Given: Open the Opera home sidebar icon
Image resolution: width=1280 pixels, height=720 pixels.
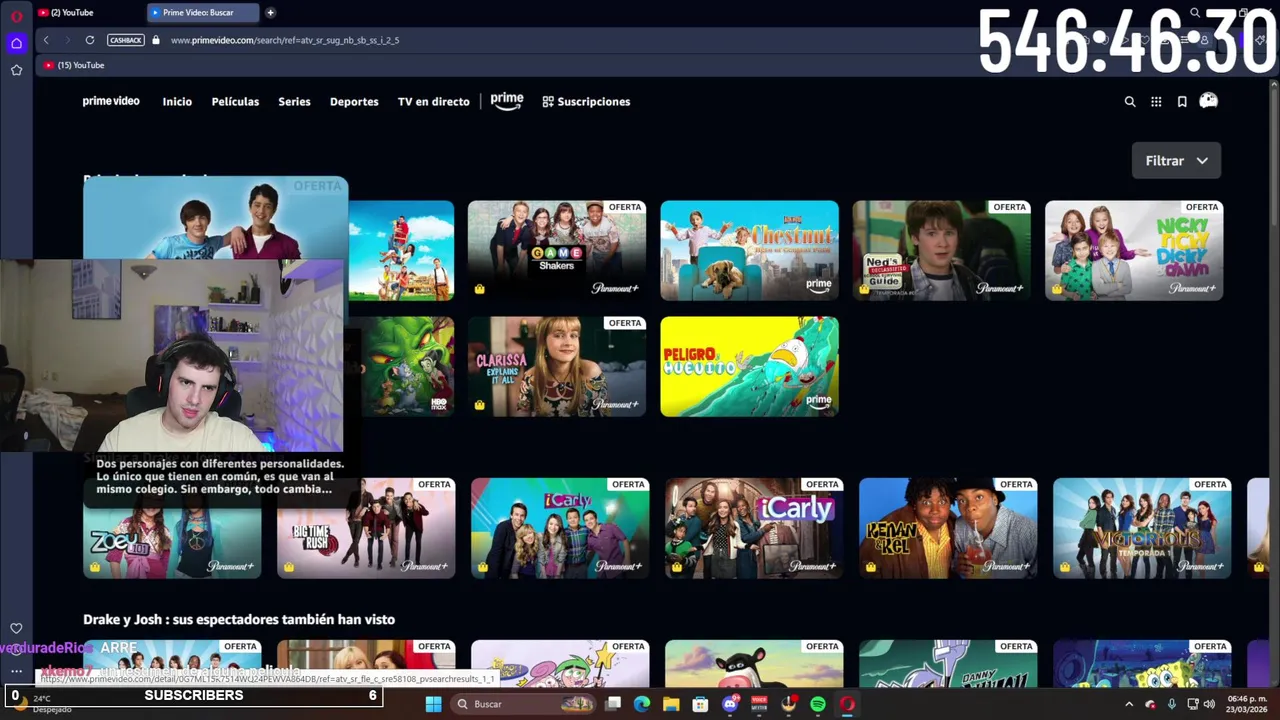Looking at the screenshot, I should pyautogui.click(x=16, y=43).
